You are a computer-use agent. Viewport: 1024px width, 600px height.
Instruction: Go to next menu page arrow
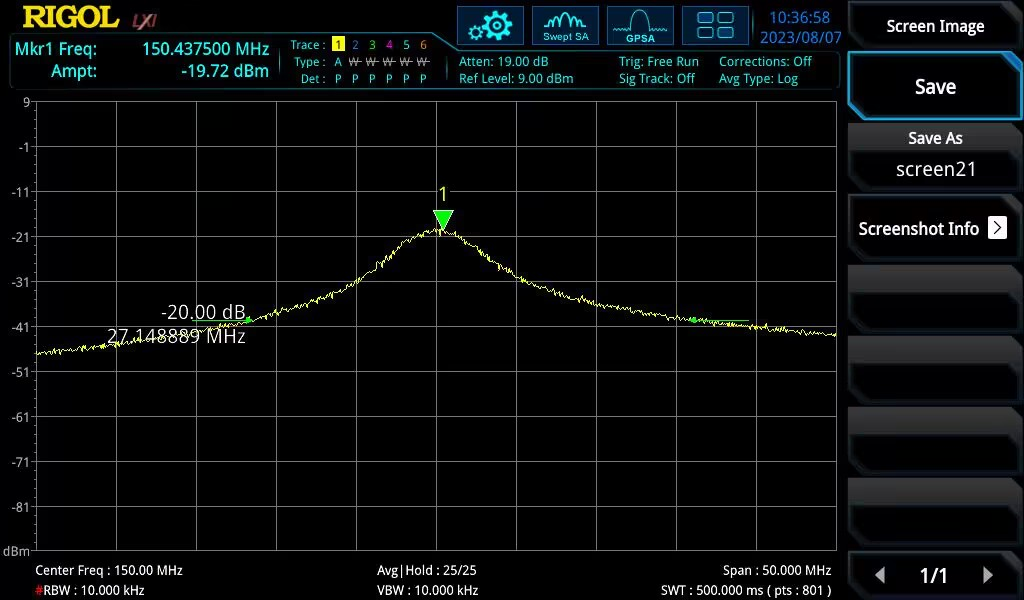(x=987, y=575)
